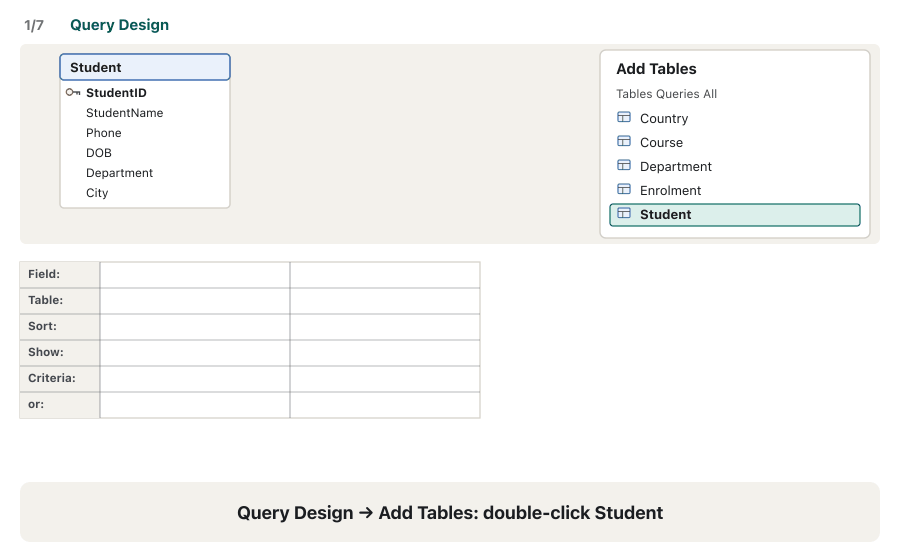The height and width of the screenshot is (560, 900).
Task: Toggle the Show cell in the first grid column
Action: pyautogui.click(x=195, y=353)
